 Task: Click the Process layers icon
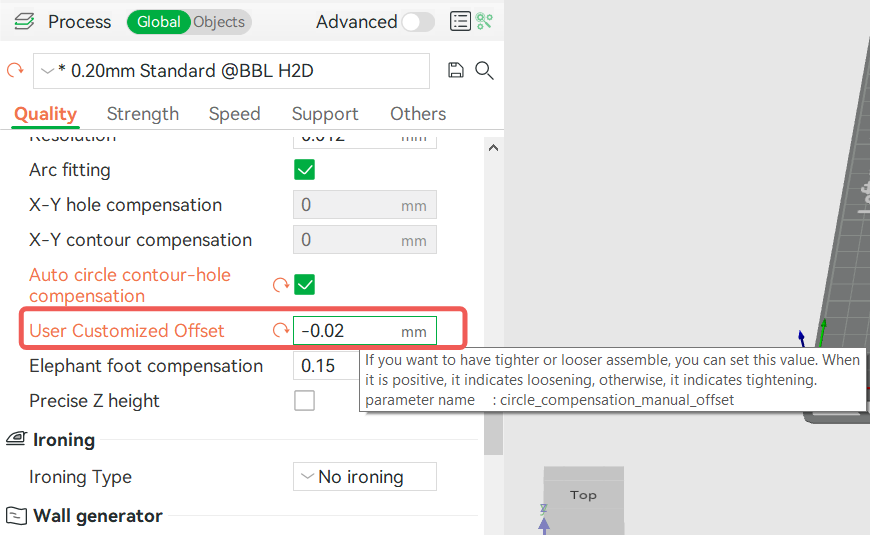(24, 22)
